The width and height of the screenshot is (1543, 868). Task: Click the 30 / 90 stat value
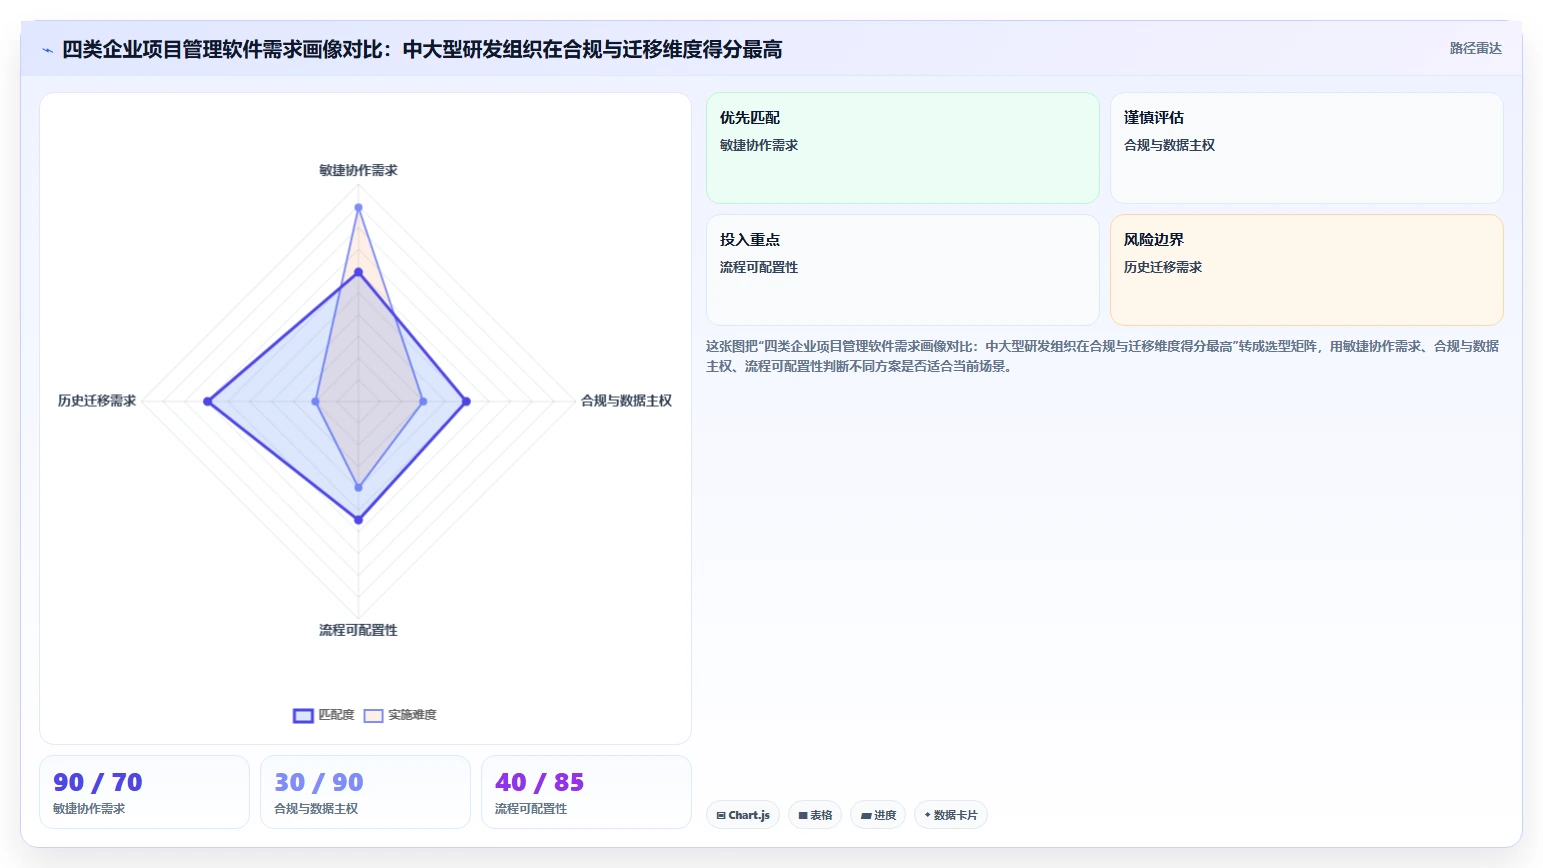click(319, 782)
